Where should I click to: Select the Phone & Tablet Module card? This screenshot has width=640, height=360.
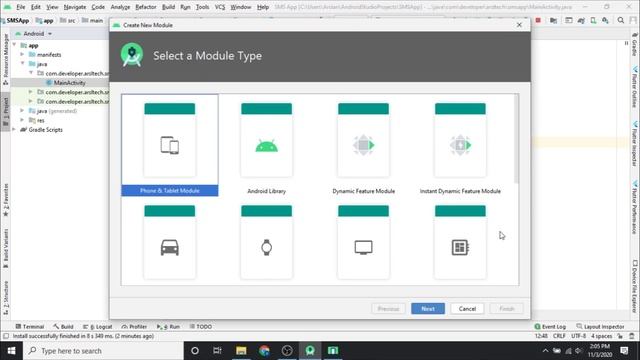point(169,145)
